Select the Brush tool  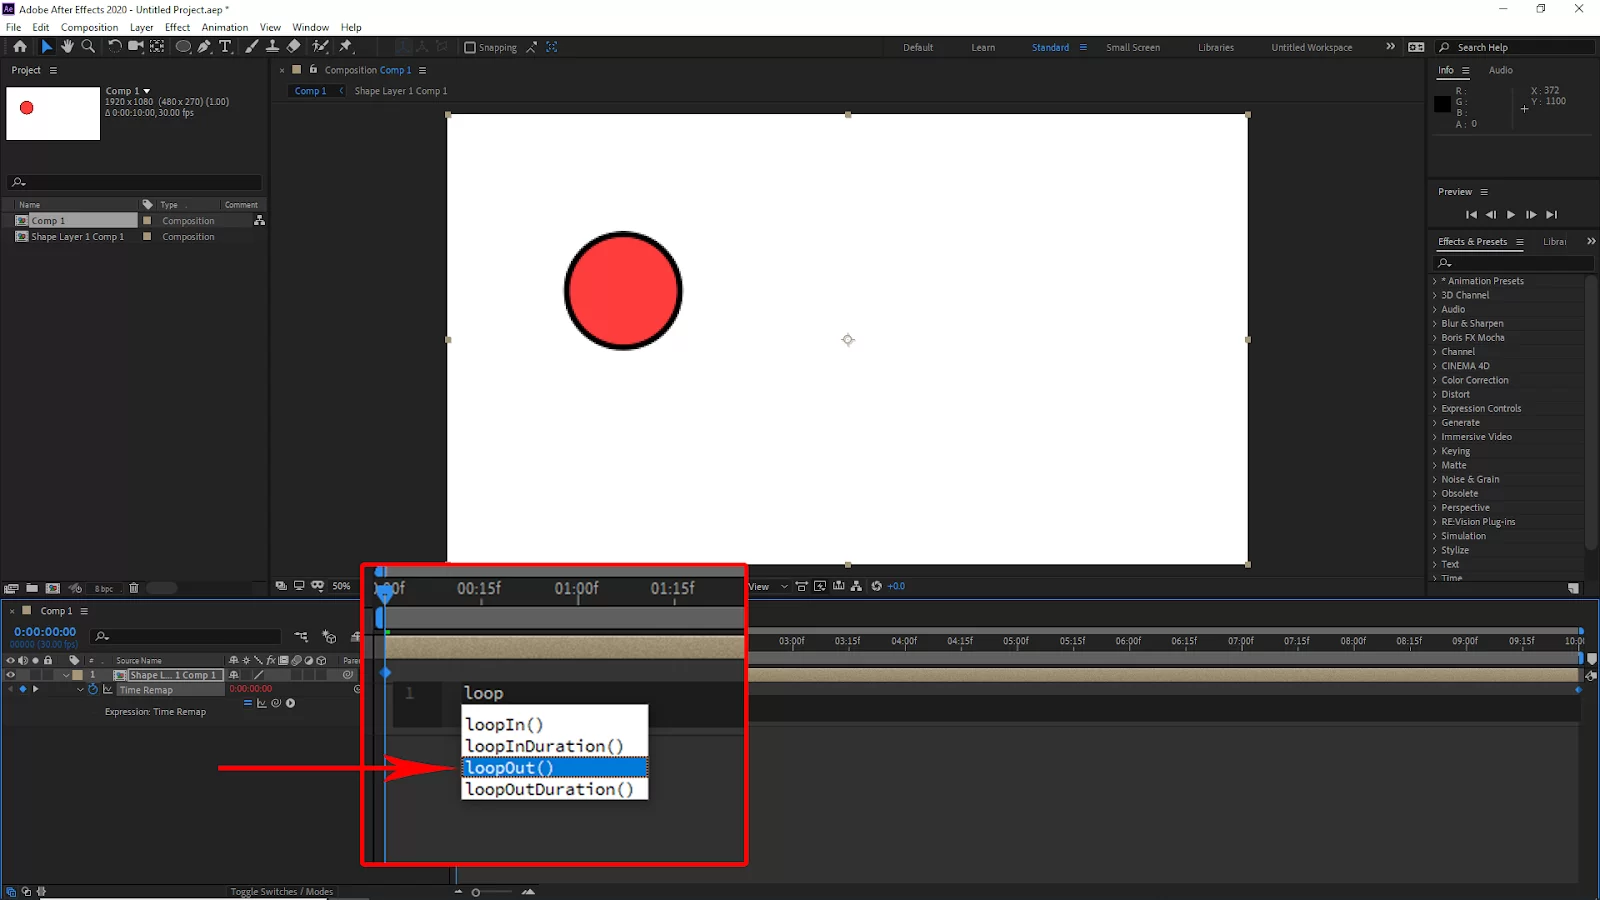pyautogui.click(x=251, y=47)
